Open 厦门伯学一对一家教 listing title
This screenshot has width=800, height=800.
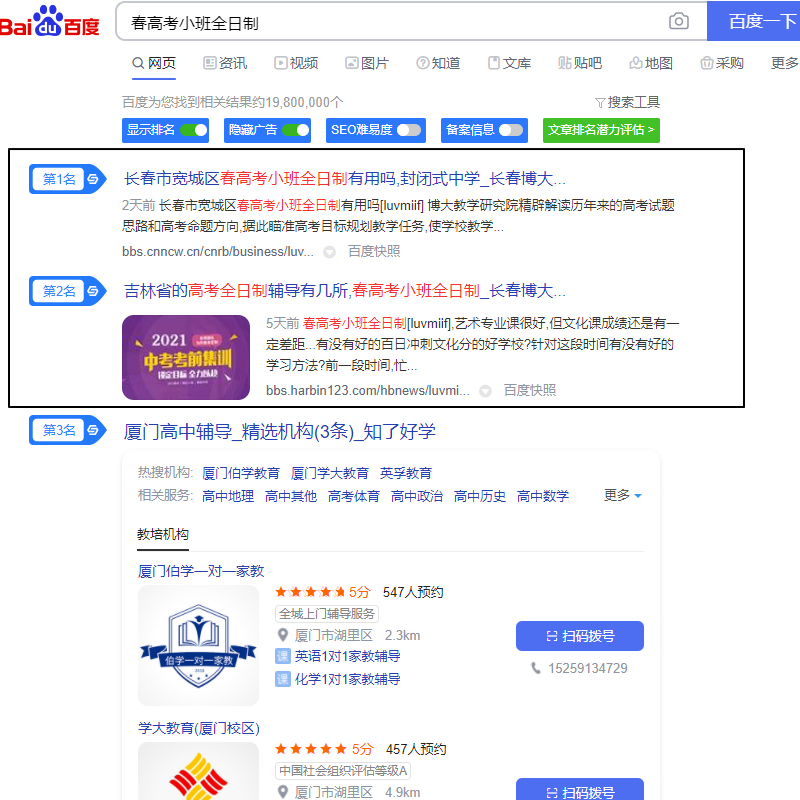click(201, 571)
